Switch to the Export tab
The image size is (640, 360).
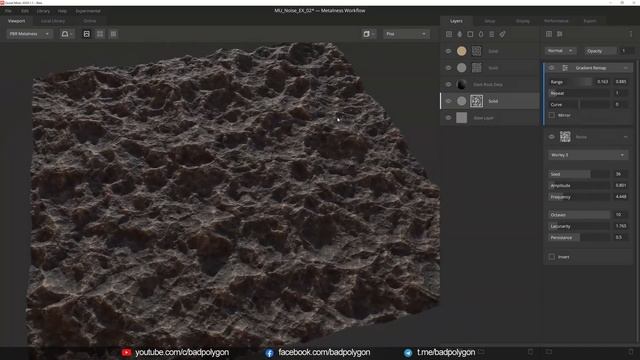pyautogui.click(x=590, y=21)
